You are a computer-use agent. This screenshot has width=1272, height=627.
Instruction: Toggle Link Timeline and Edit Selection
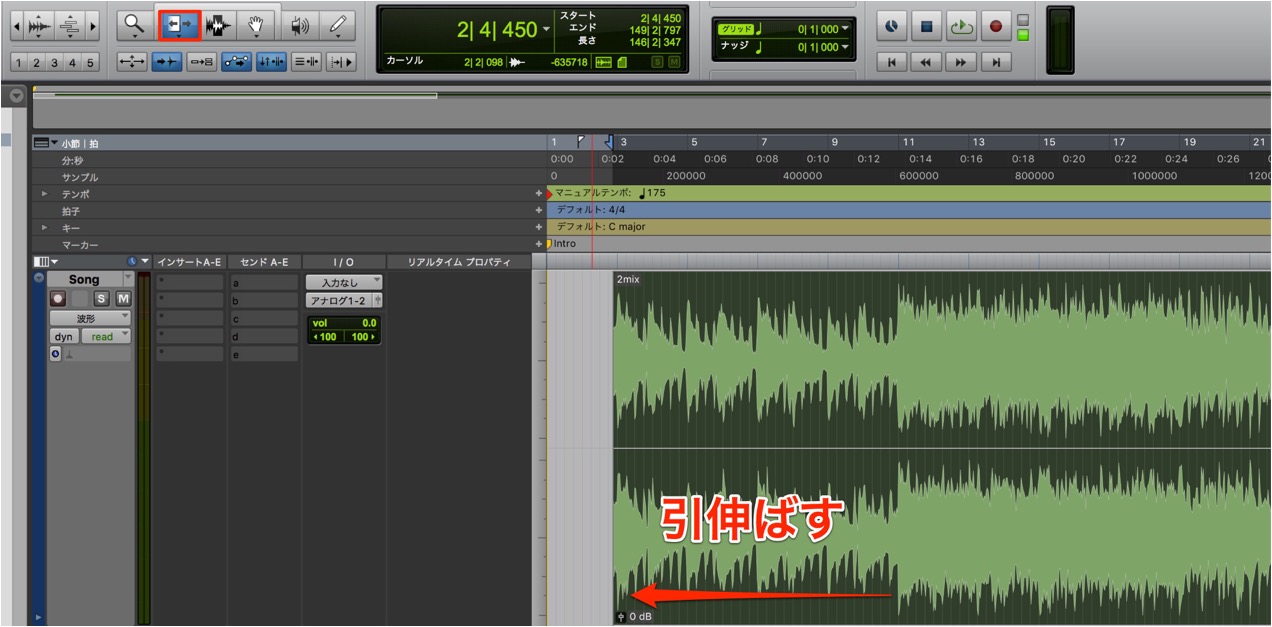(272, 62)
